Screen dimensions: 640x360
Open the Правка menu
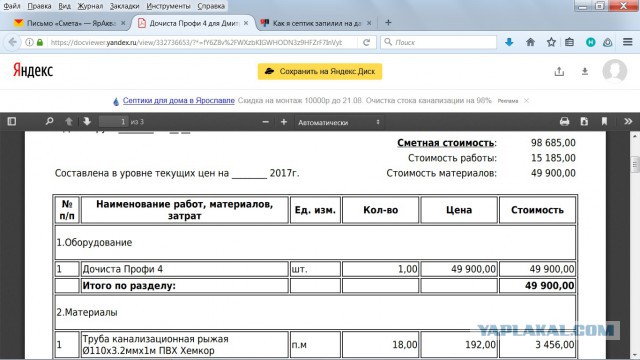(39, 6)
